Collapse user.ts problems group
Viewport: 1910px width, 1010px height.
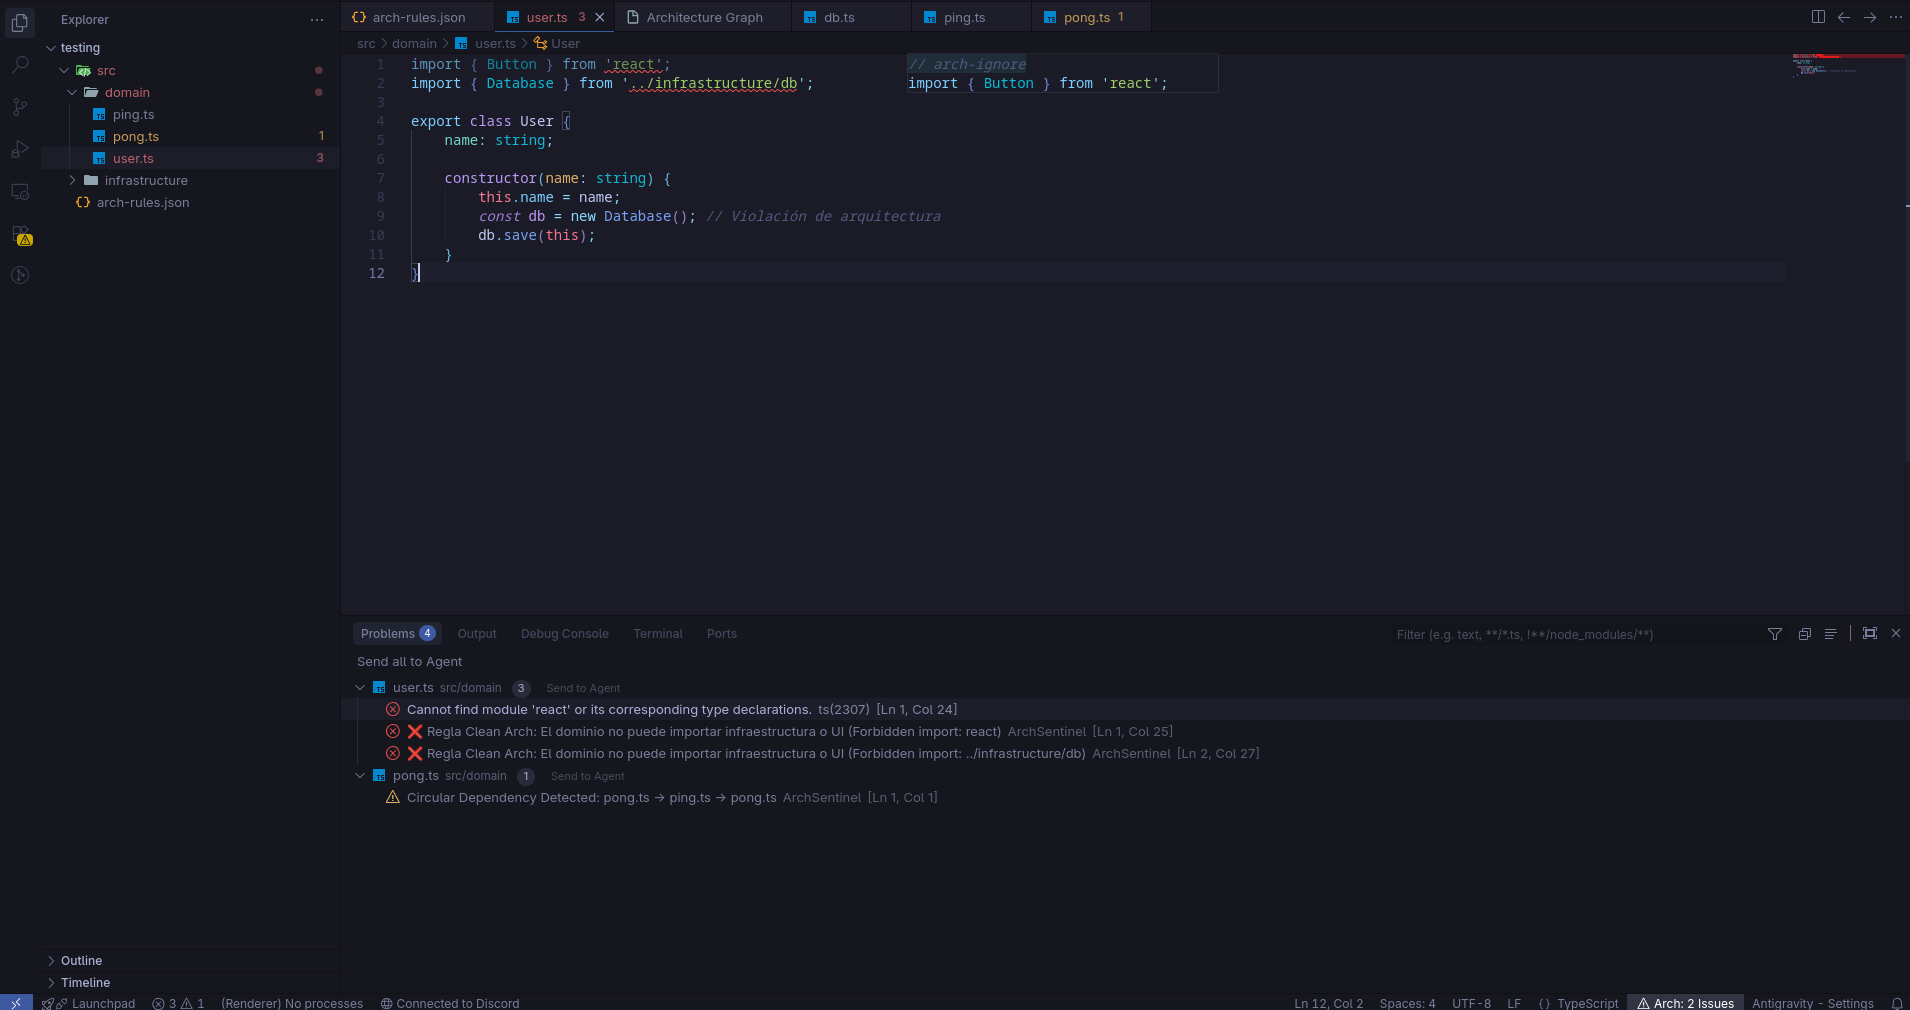[x=360, y=688]
